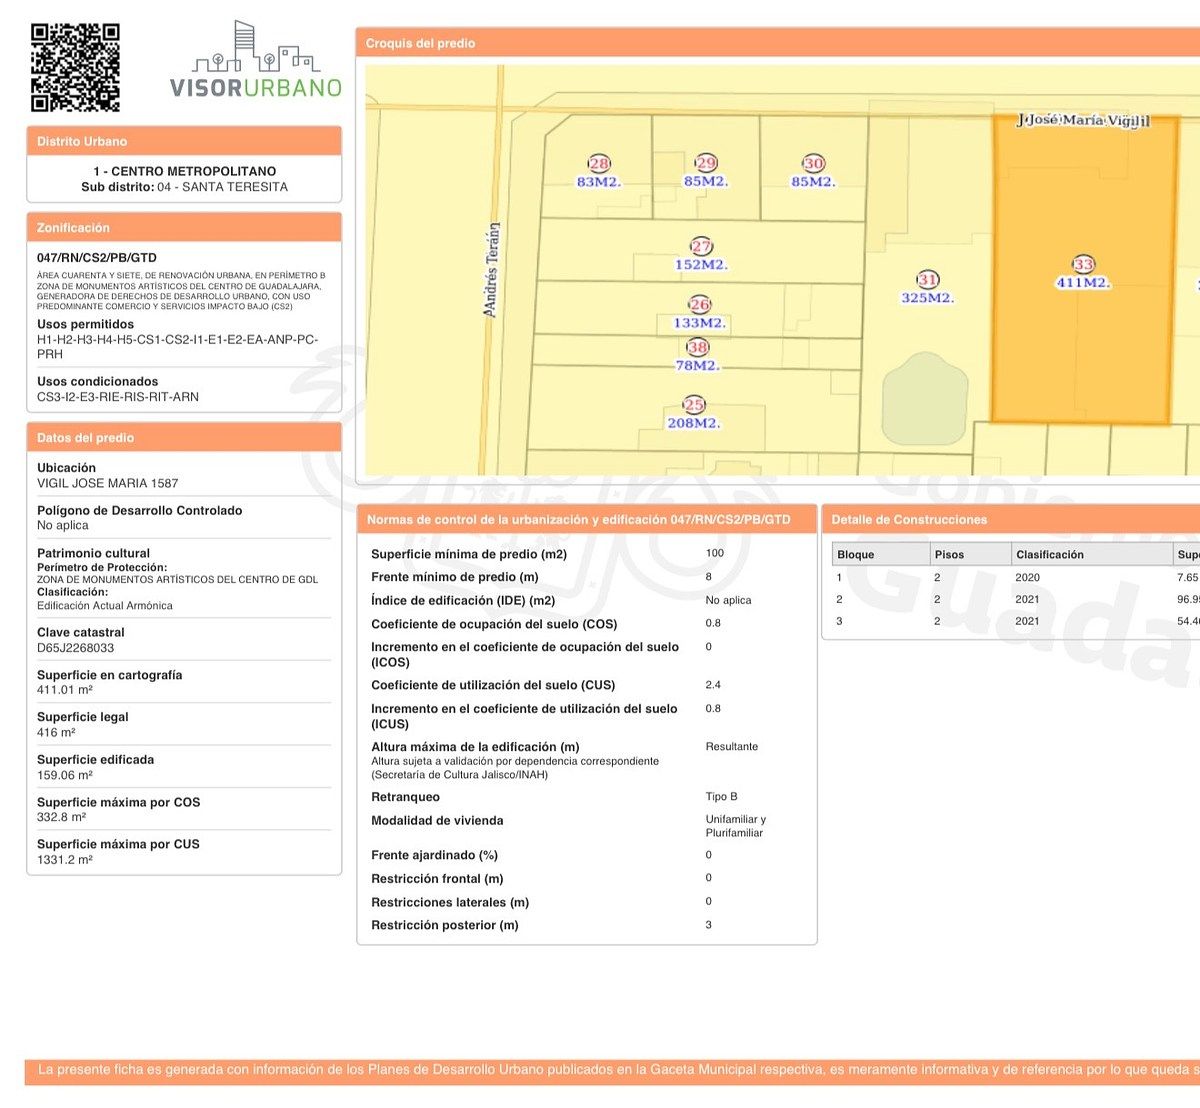Pick lot marker 27 labeled 152M2
1200x1108 pixels.
tap(701, 247)
